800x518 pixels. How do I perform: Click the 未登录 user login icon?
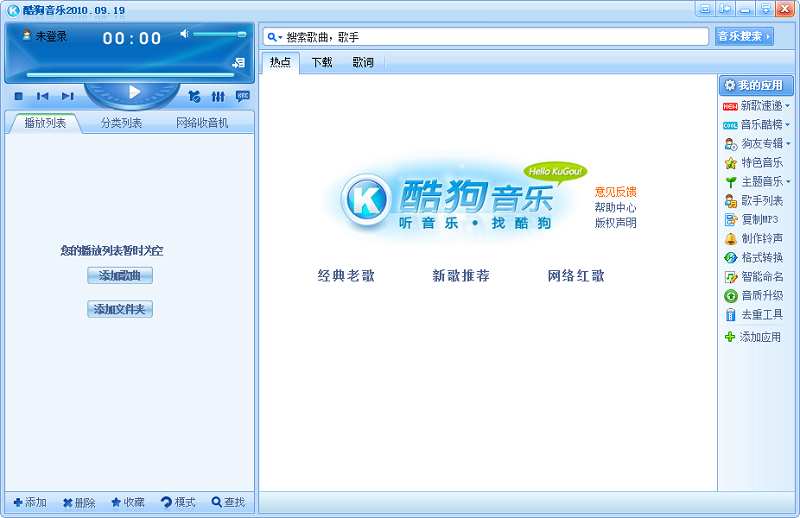click(x=27, y=35)
